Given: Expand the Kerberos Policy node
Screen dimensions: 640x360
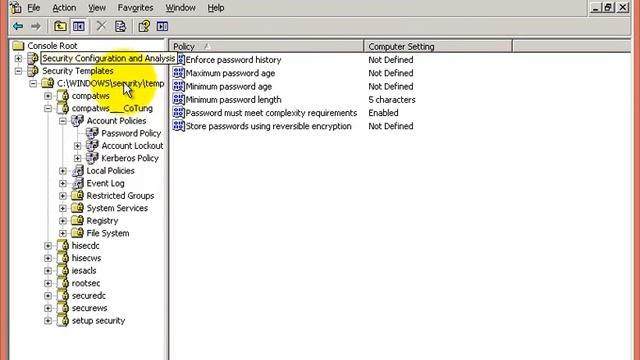Looking at the screenshot, I should click(78, 158).
